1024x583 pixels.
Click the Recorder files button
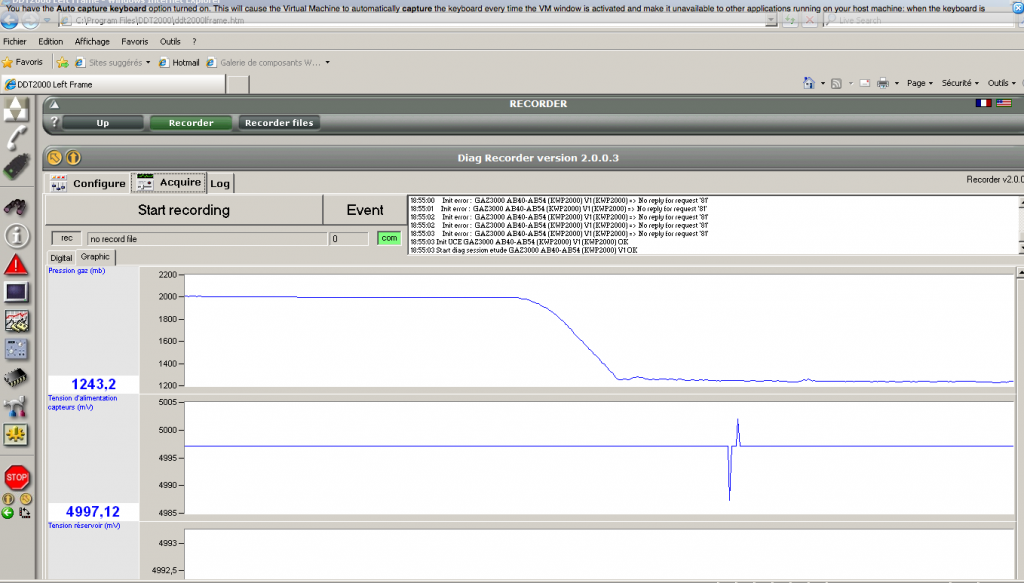point(279,123)
